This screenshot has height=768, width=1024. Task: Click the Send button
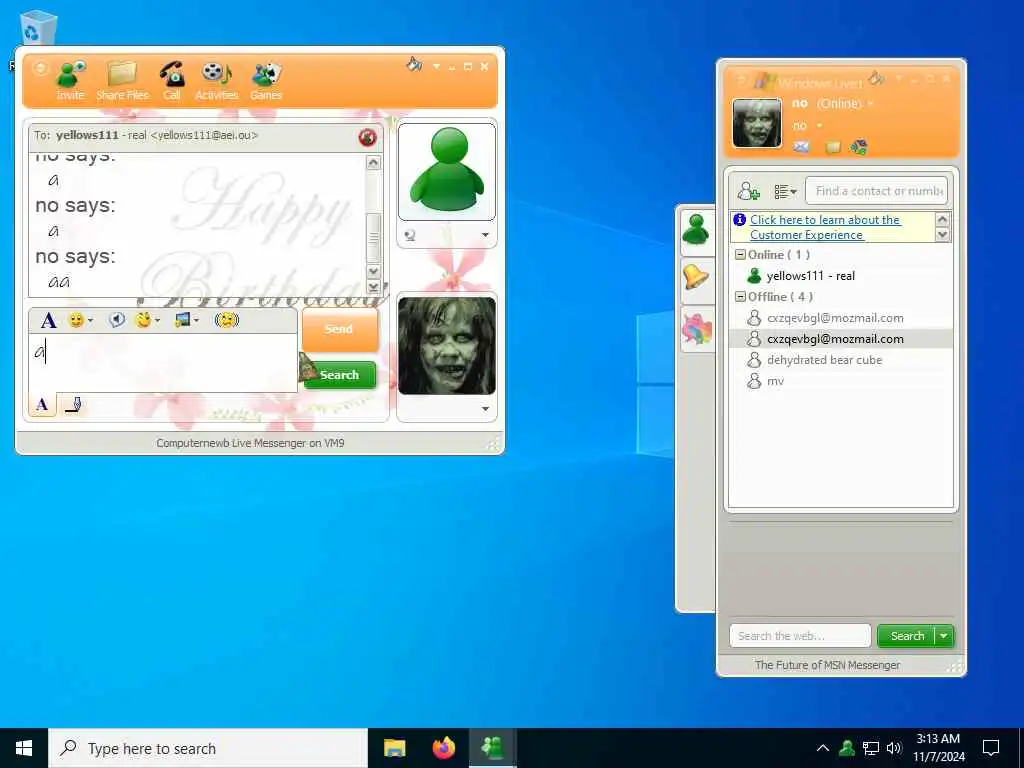[340, 329]
